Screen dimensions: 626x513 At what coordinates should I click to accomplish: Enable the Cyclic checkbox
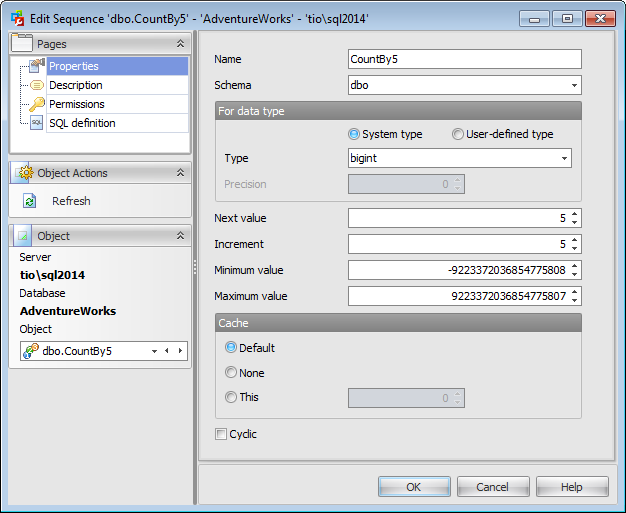pyautogui.click(x=221, y=434)
